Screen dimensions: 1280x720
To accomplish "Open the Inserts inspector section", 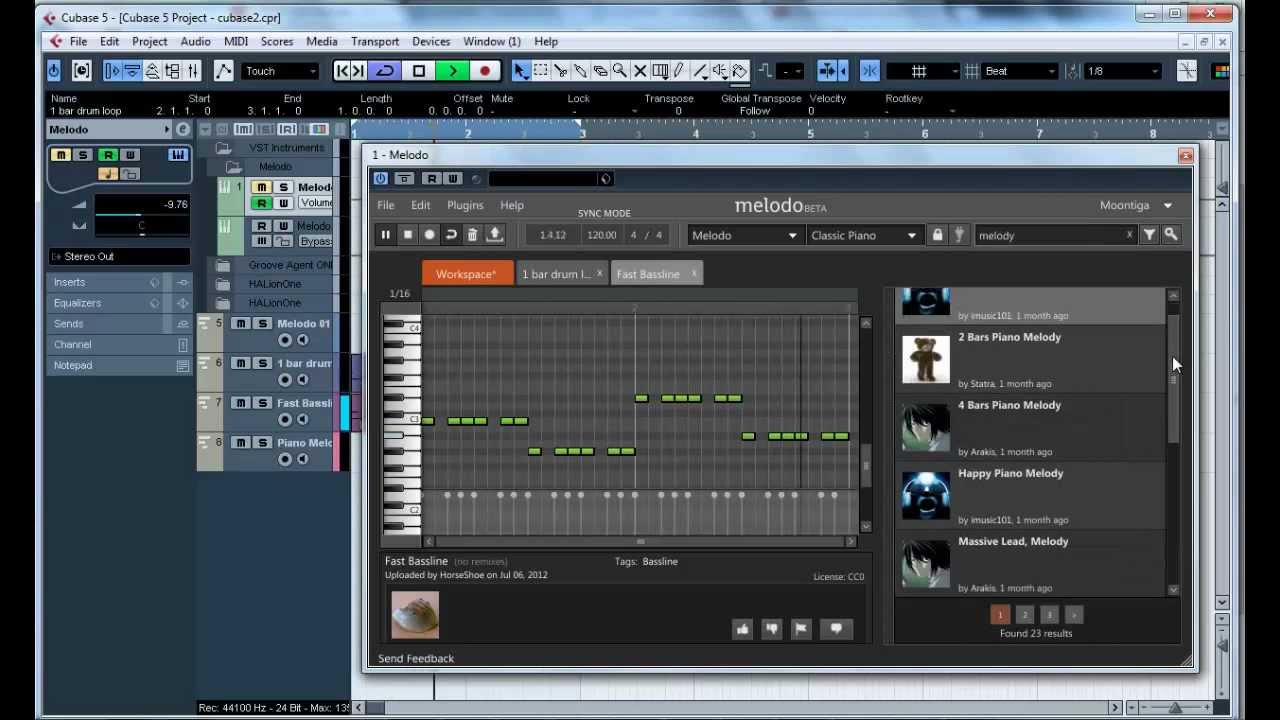I will pyautogui.click(x=119, y=282).
